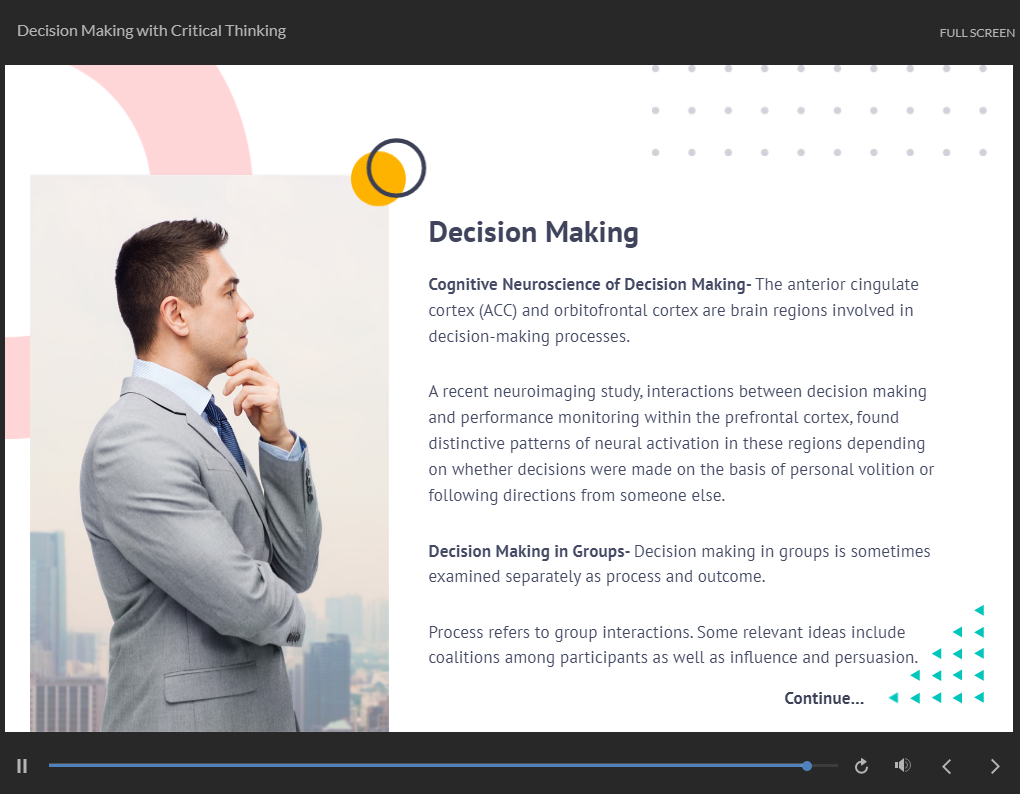1020x794 pixels.
Task: Click the blue seekbar handle
Action: click(807, 766)
